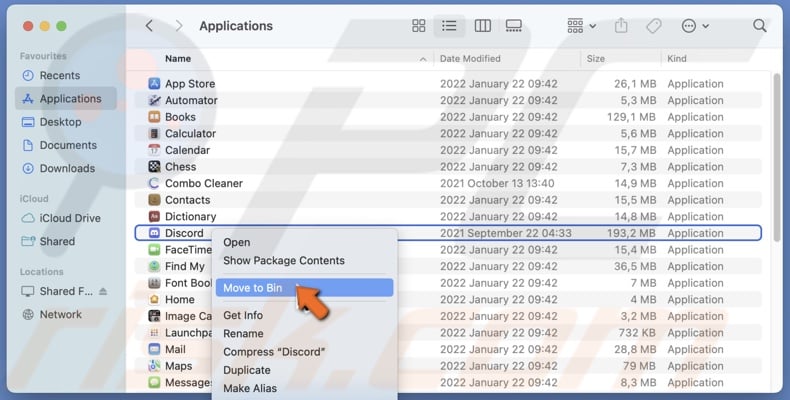The height and width of the screenshot is (400, 790).
Task: Select the Calculator row name
Action: (190, 134)
